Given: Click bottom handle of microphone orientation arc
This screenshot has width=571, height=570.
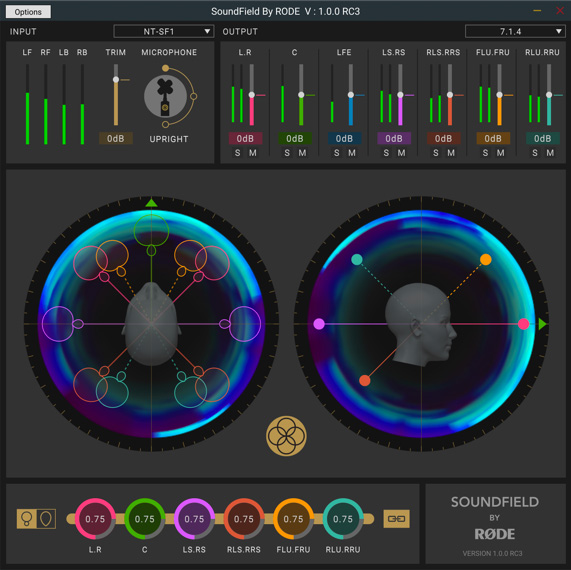Looking at the screenshot, I should (x=165, y=125).
